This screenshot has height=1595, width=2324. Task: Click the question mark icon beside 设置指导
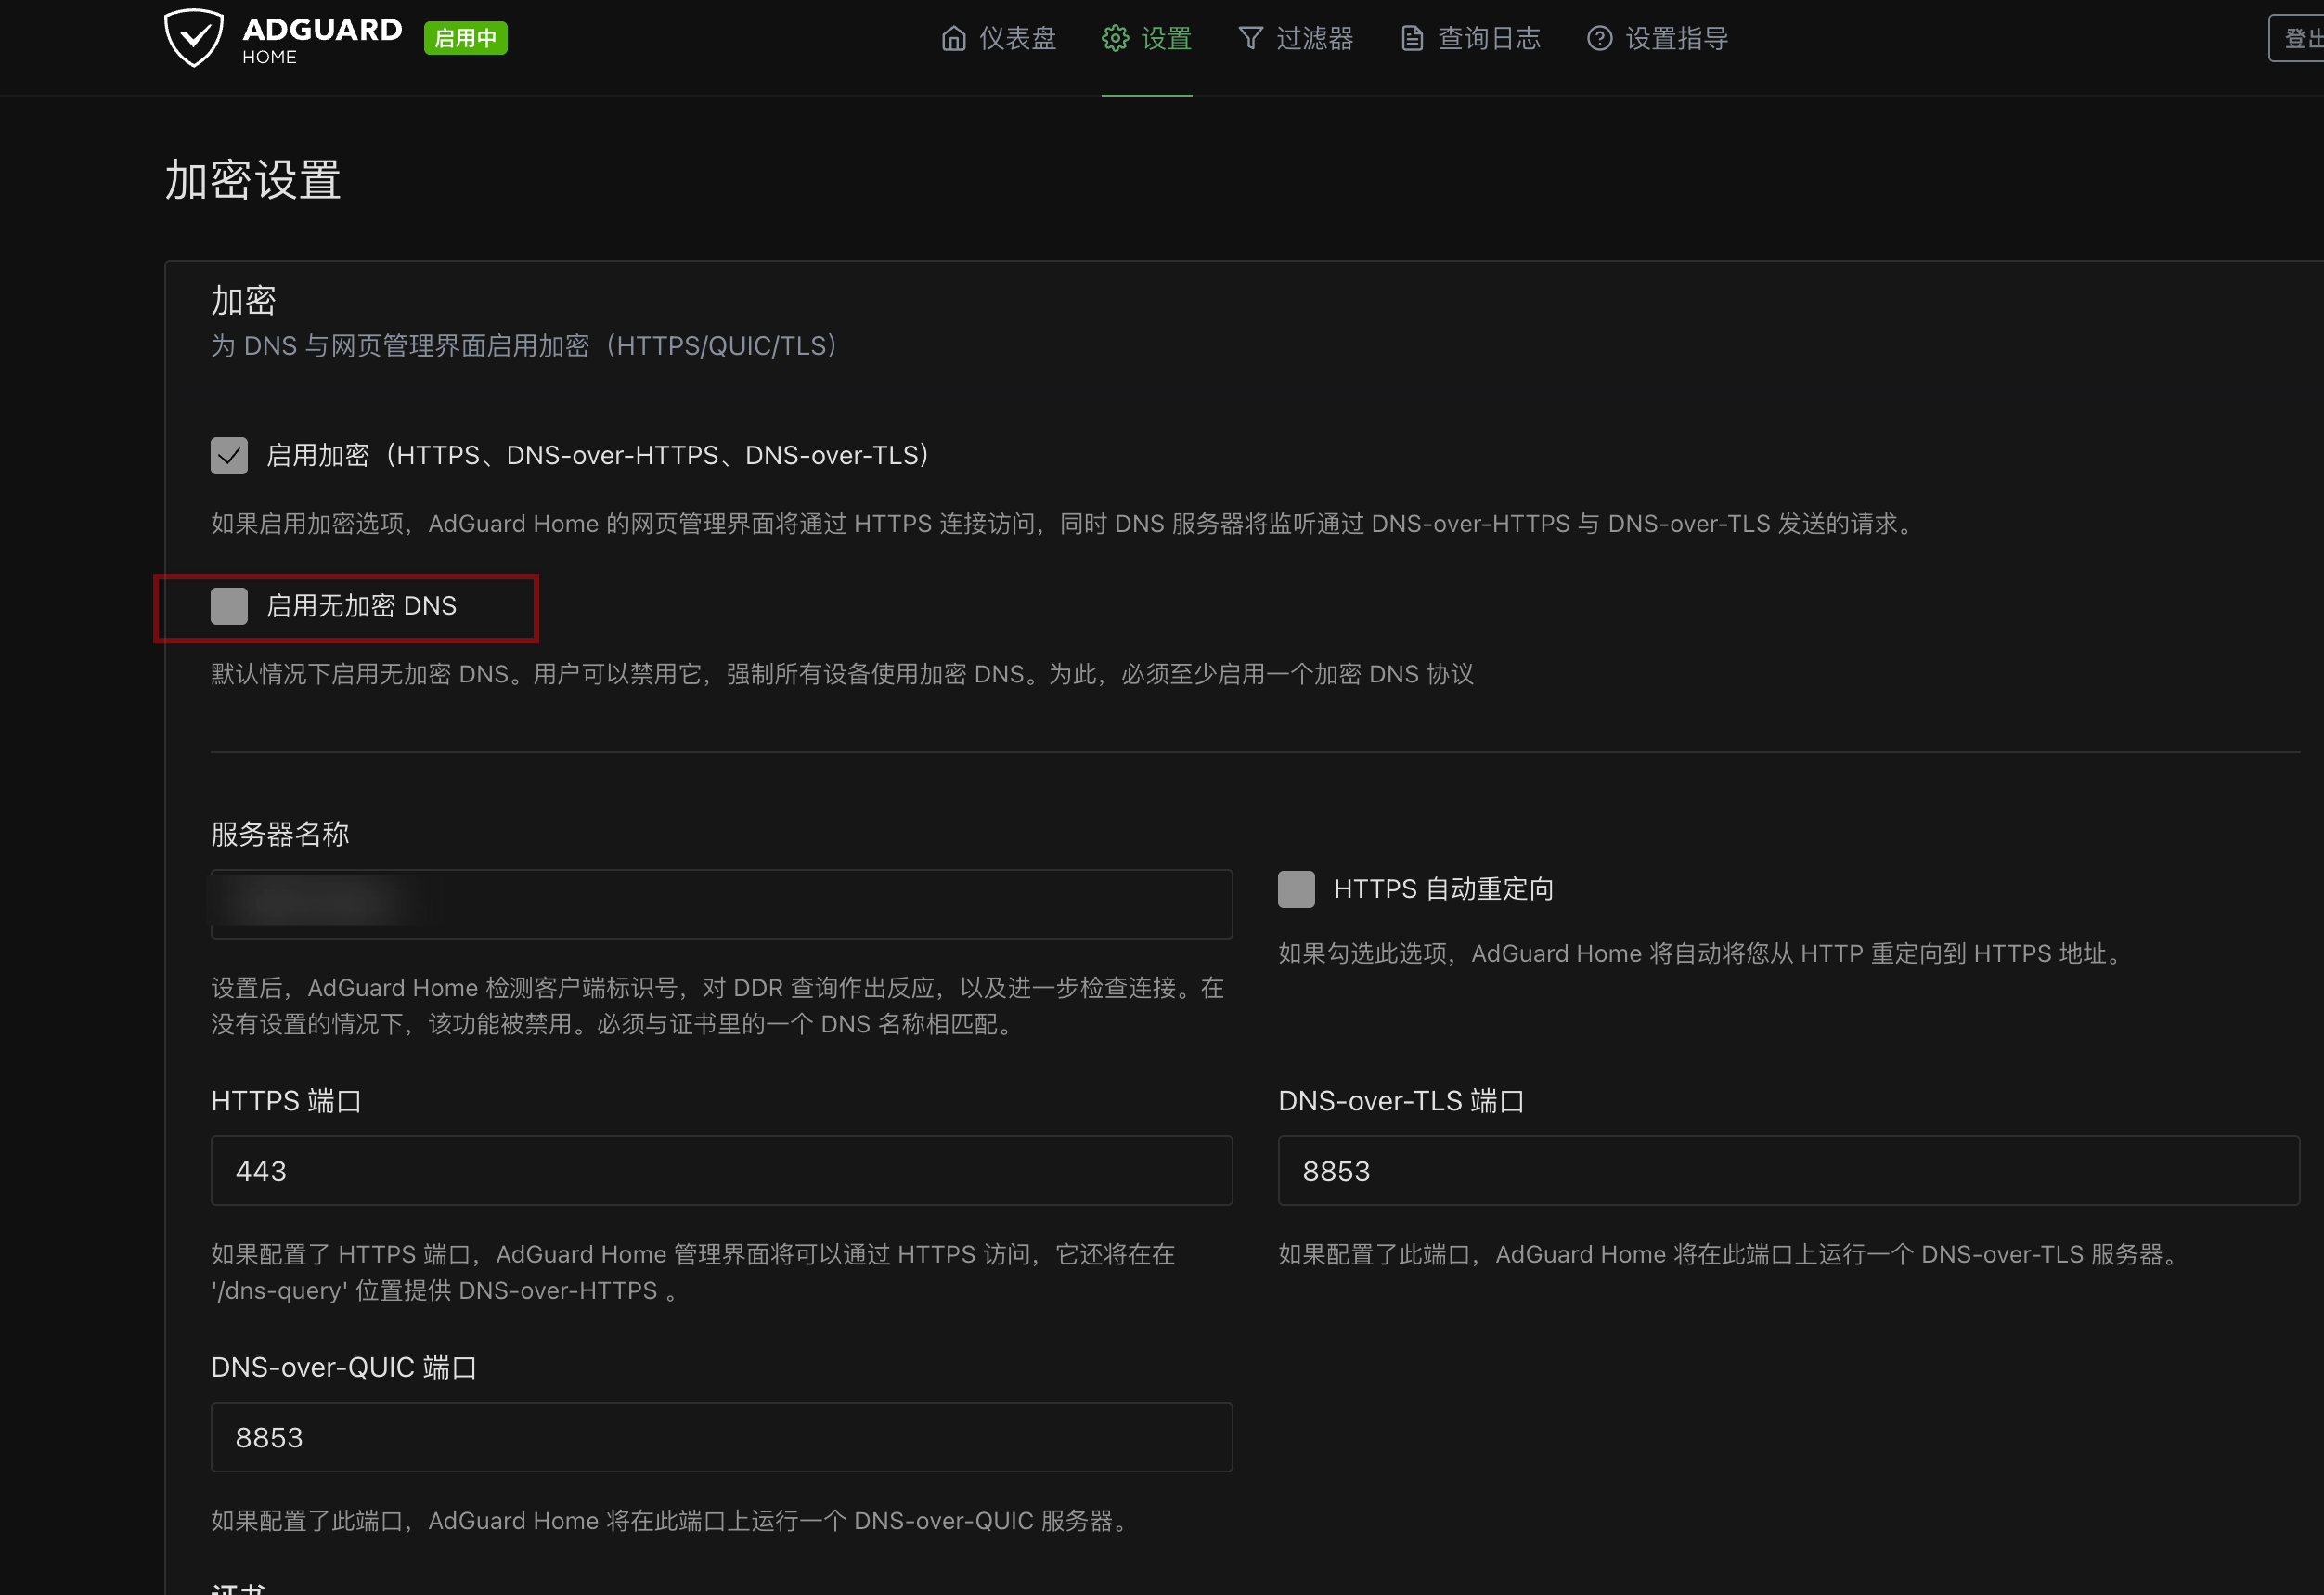click(1599, 39)
